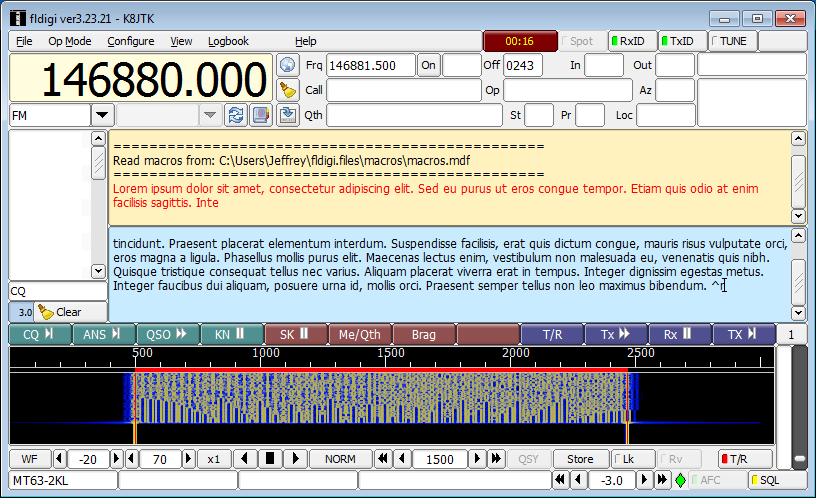
Task: Run the Brag macro button
Action: 424,335
